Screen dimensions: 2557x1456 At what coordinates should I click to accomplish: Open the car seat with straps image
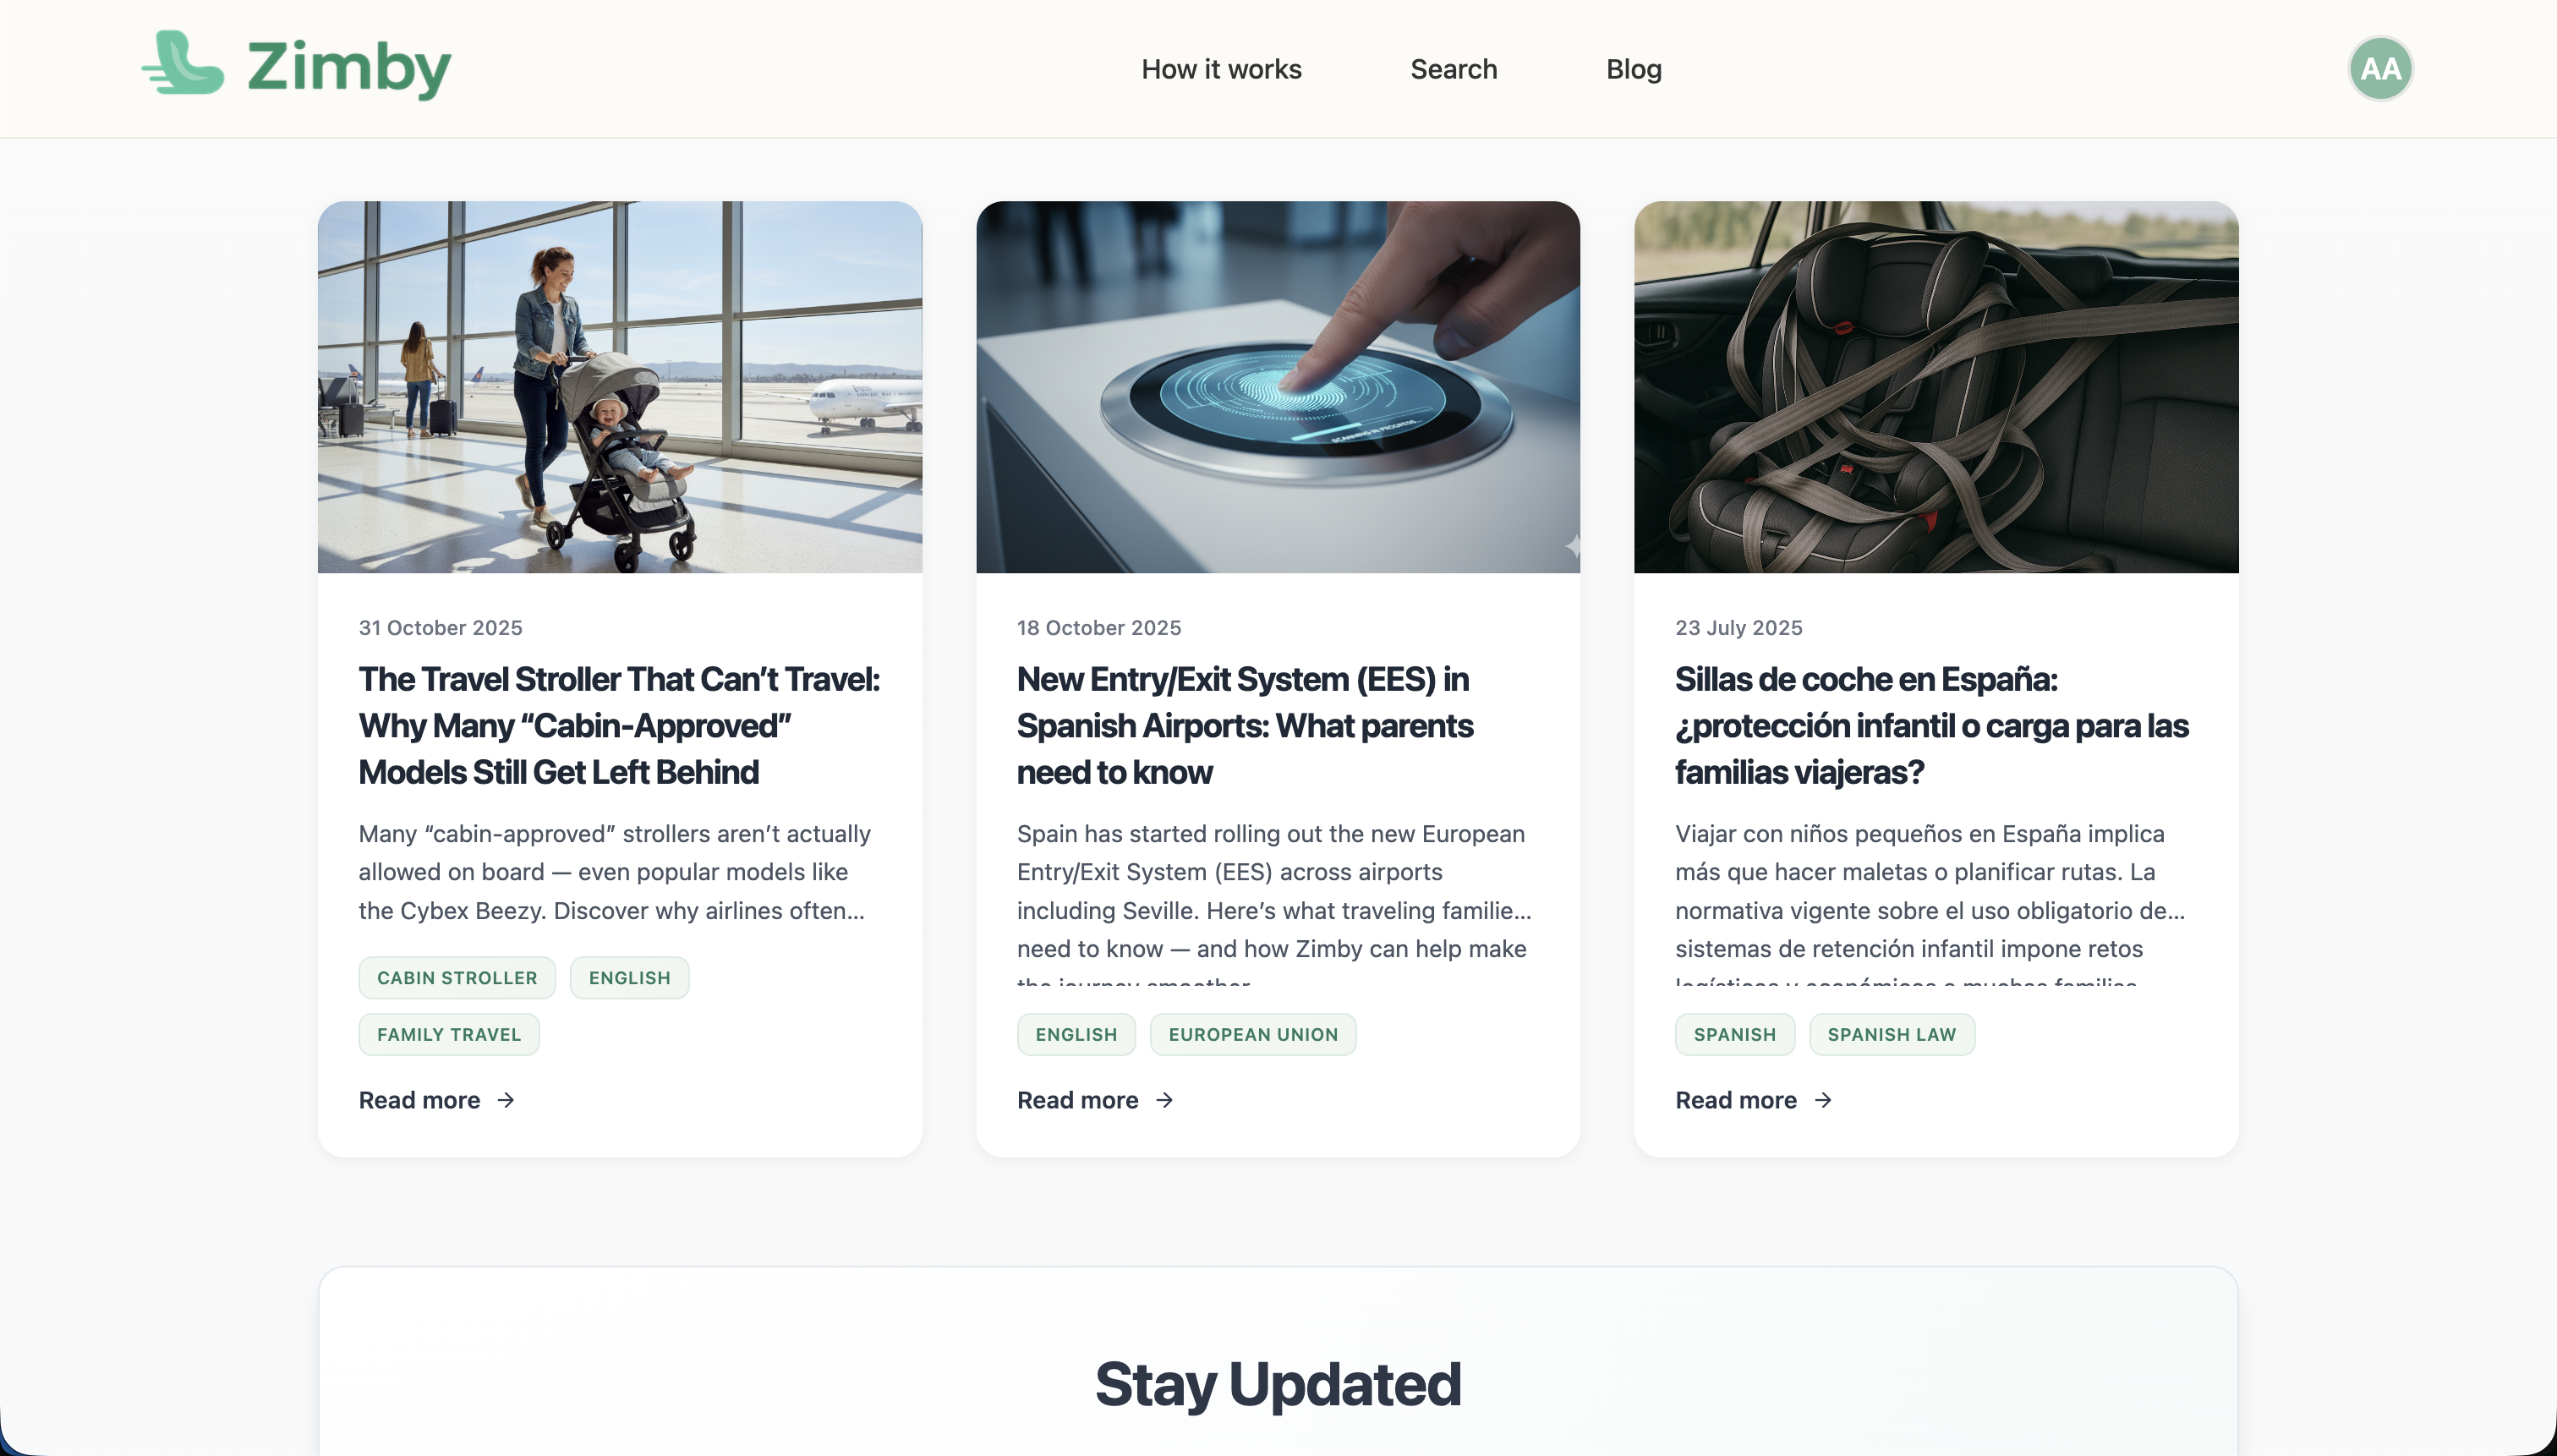(x=1936, y=387)
